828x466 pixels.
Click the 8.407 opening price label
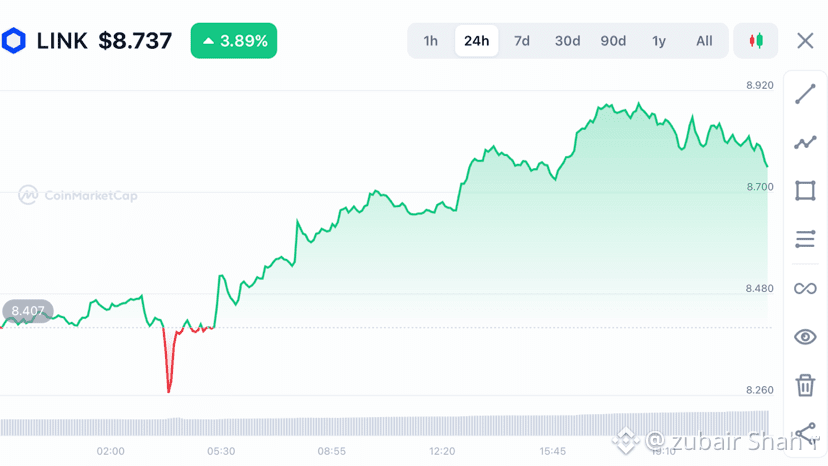[x=27, y=311]
